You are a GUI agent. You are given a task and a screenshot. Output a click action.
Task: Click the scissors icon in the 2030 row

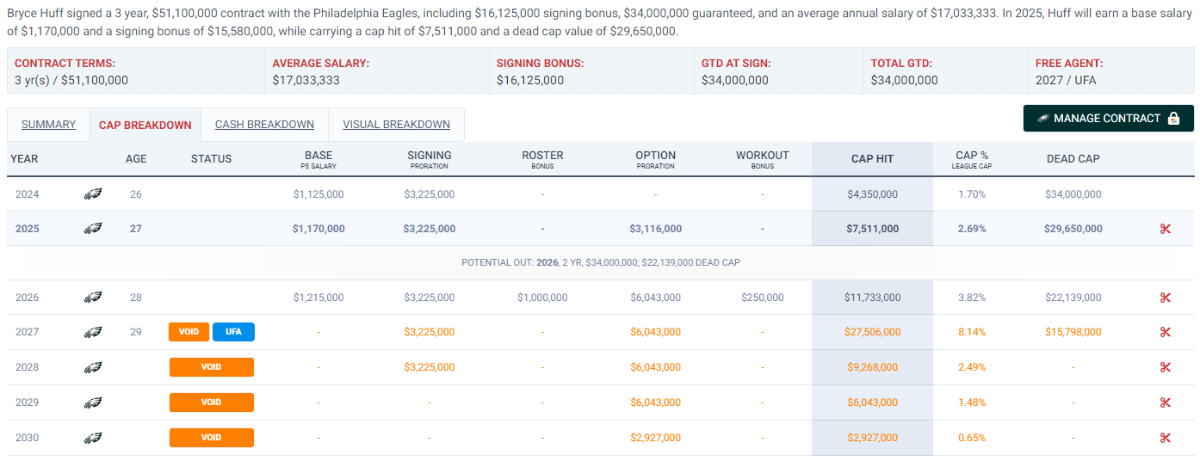coord(1165,437)
